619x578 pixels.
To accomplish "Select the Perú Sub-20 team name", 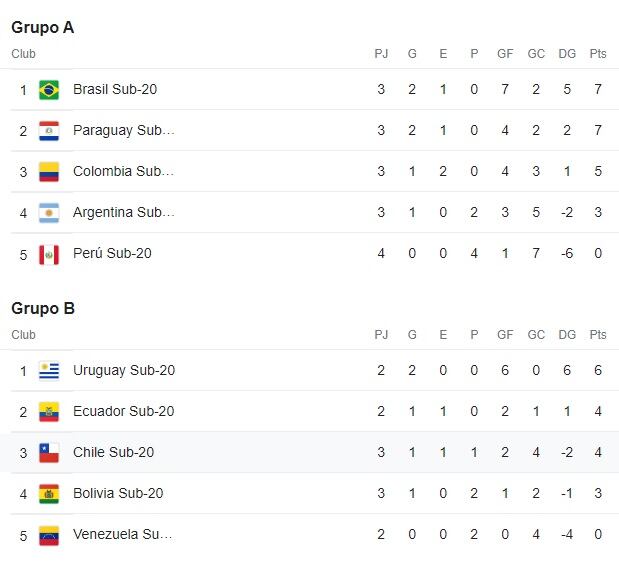I will pyautogui.click(x=112, y=253).
